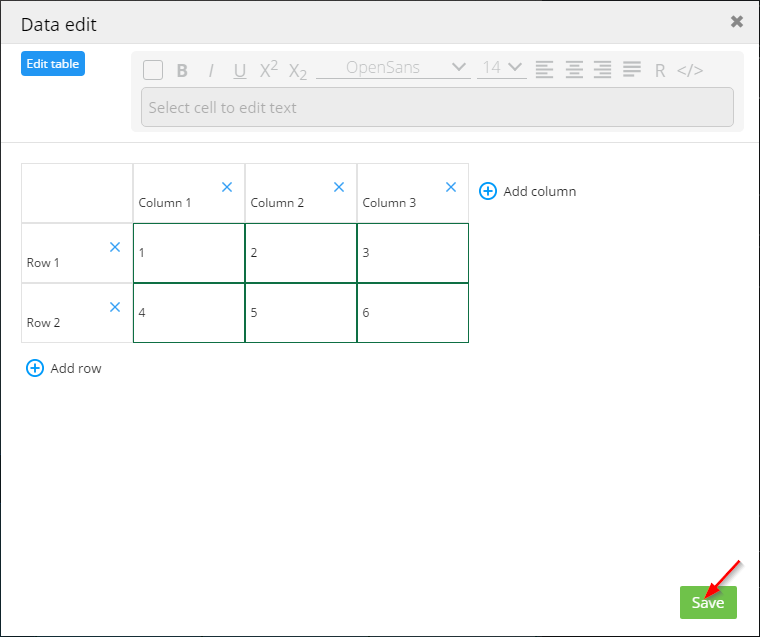Apply italic formatting

point(211,70)
